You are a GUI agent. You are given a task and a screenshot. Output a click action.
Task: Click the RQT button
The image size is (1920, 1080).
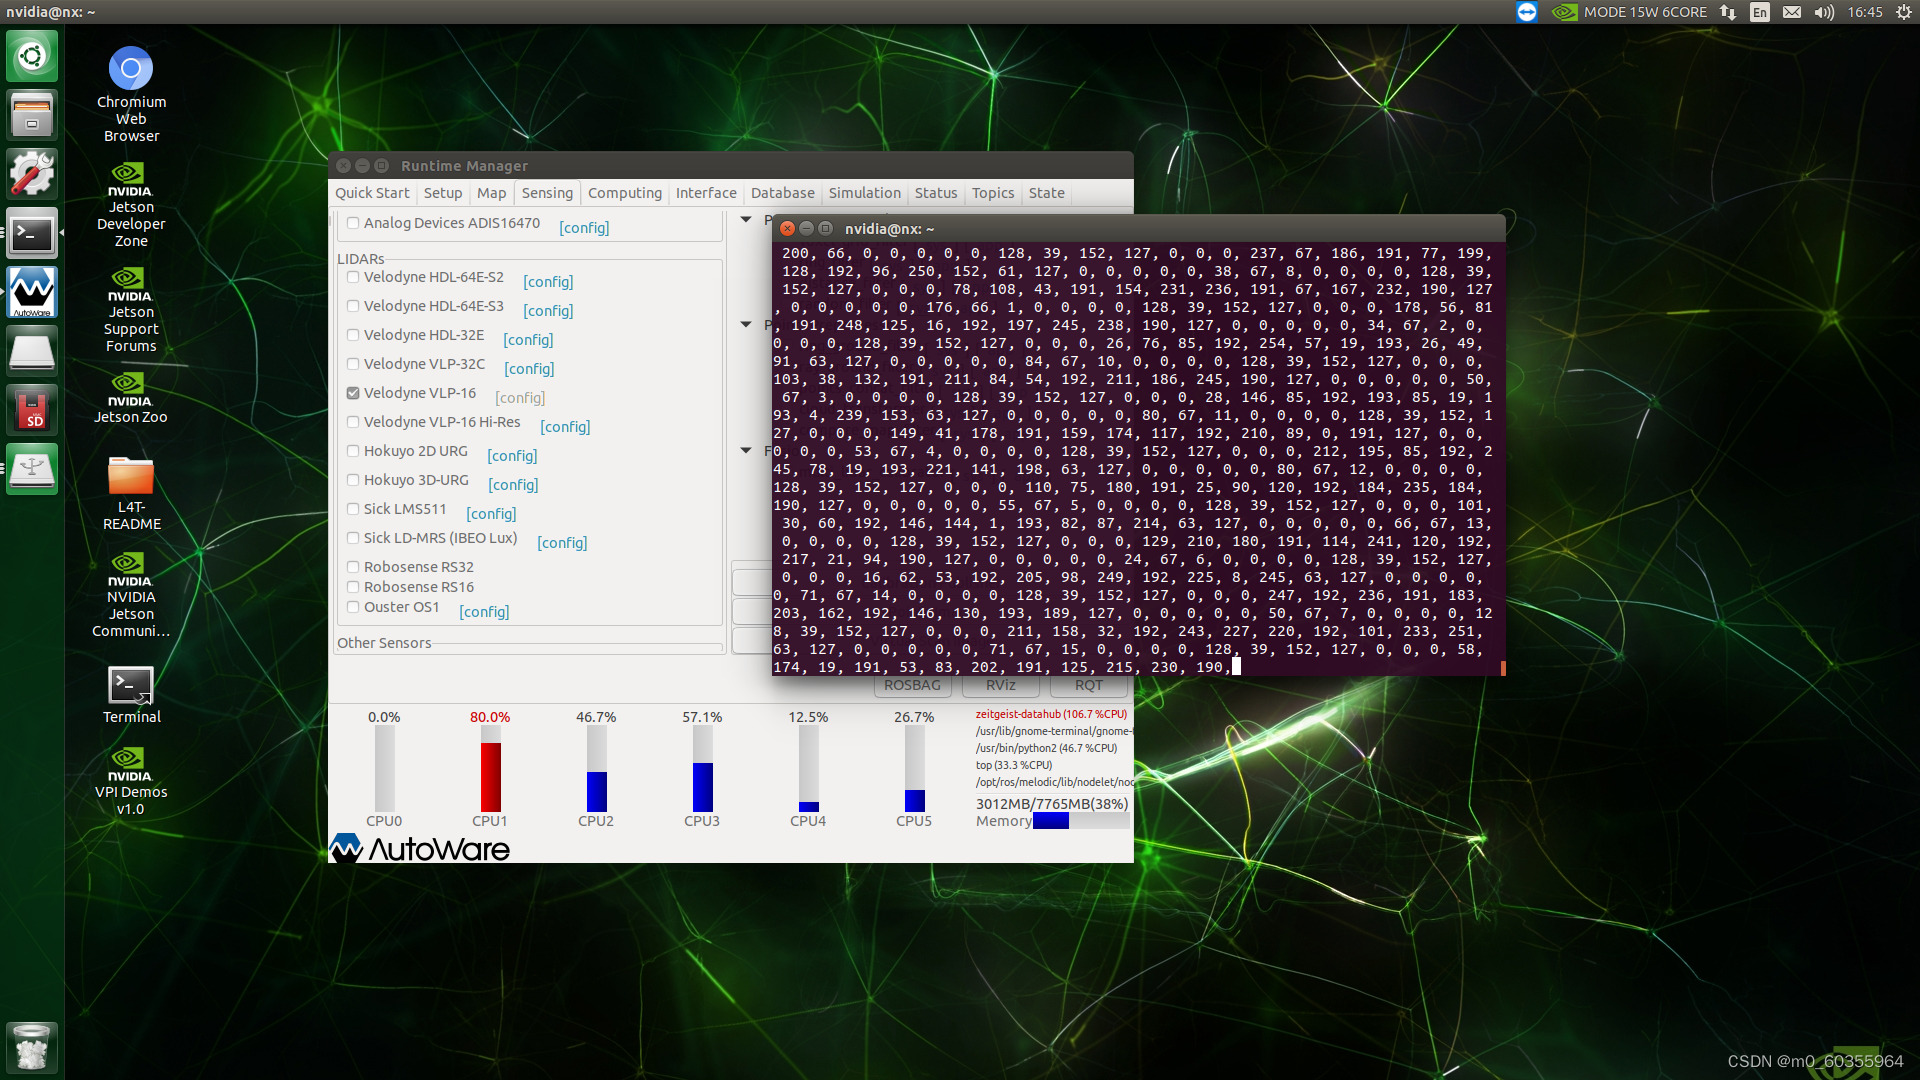pyautogui.click(x=1089, y=685)
